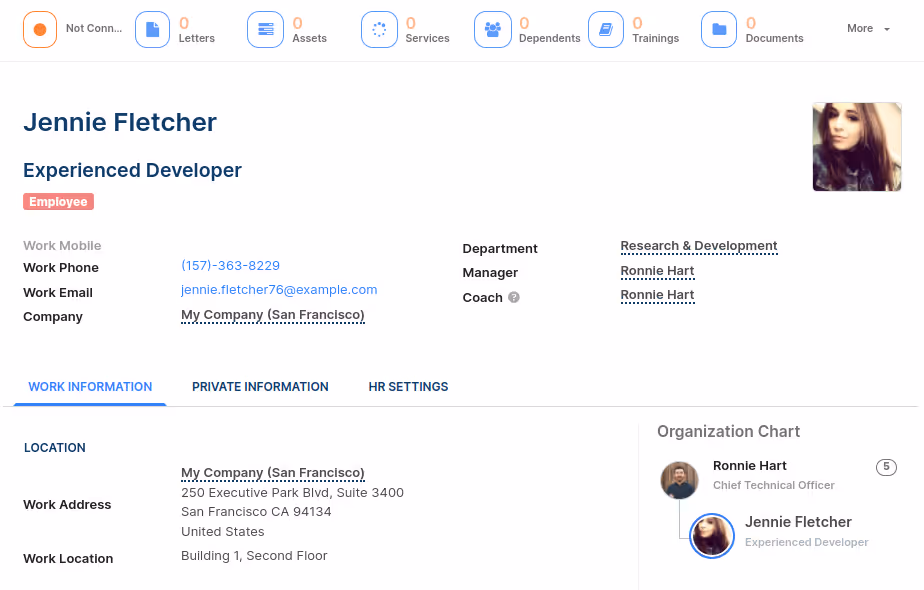Expand the More dropdown menu

point(868,28)
